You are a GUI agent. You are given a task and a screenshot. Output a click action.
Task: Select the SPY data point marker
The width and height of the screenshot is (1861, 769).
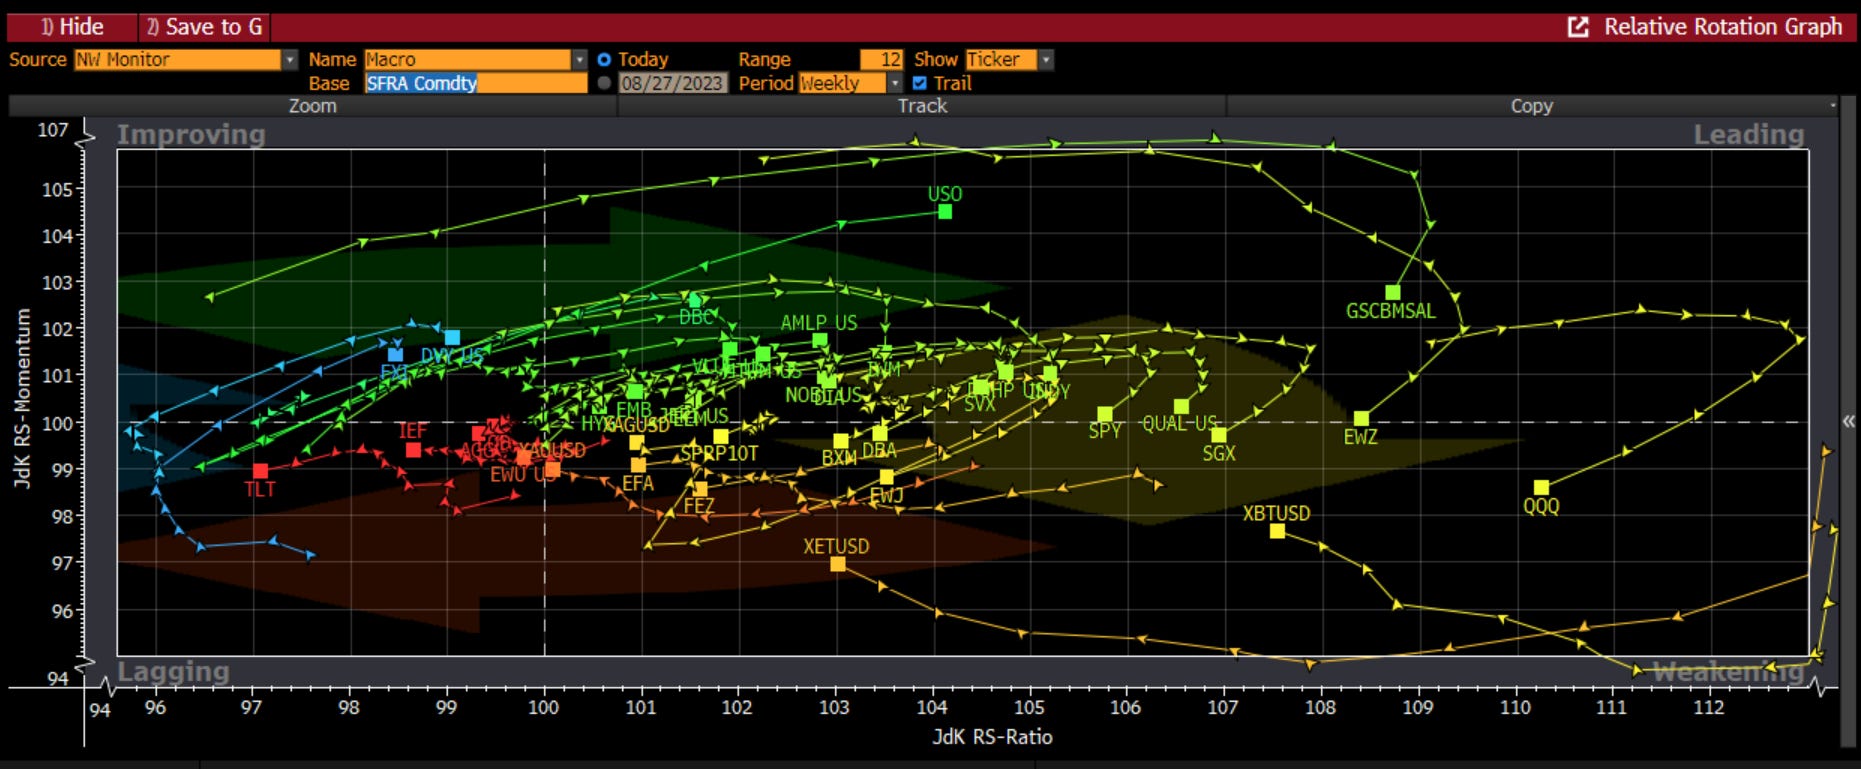pyautogui.click(x=1105, y=414)
